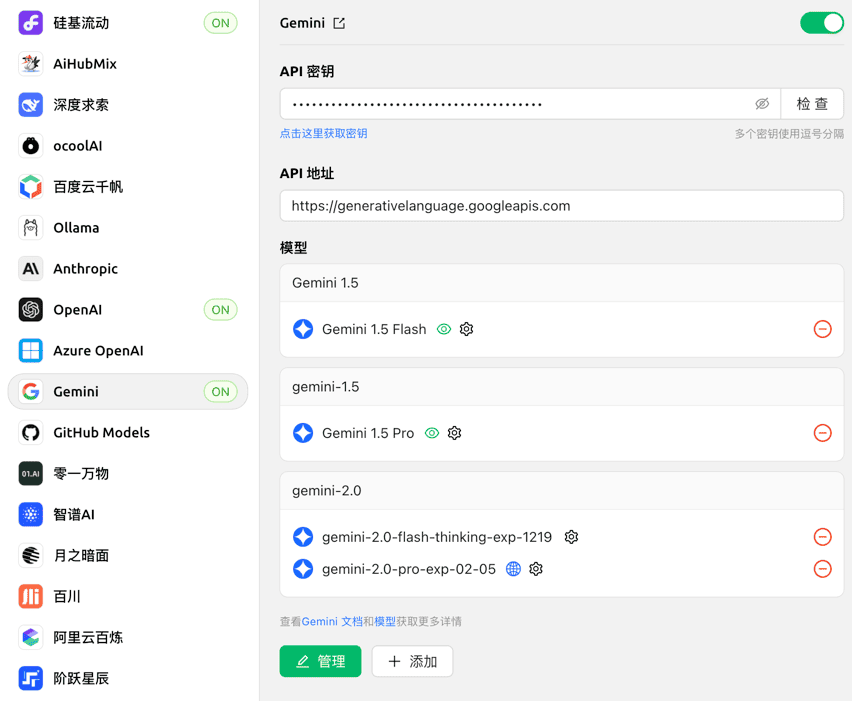852x701 pixels.
Task: Click the gemini-2.0-flash-thinking-exp-1219 model logo
Action: pos(303,537)
